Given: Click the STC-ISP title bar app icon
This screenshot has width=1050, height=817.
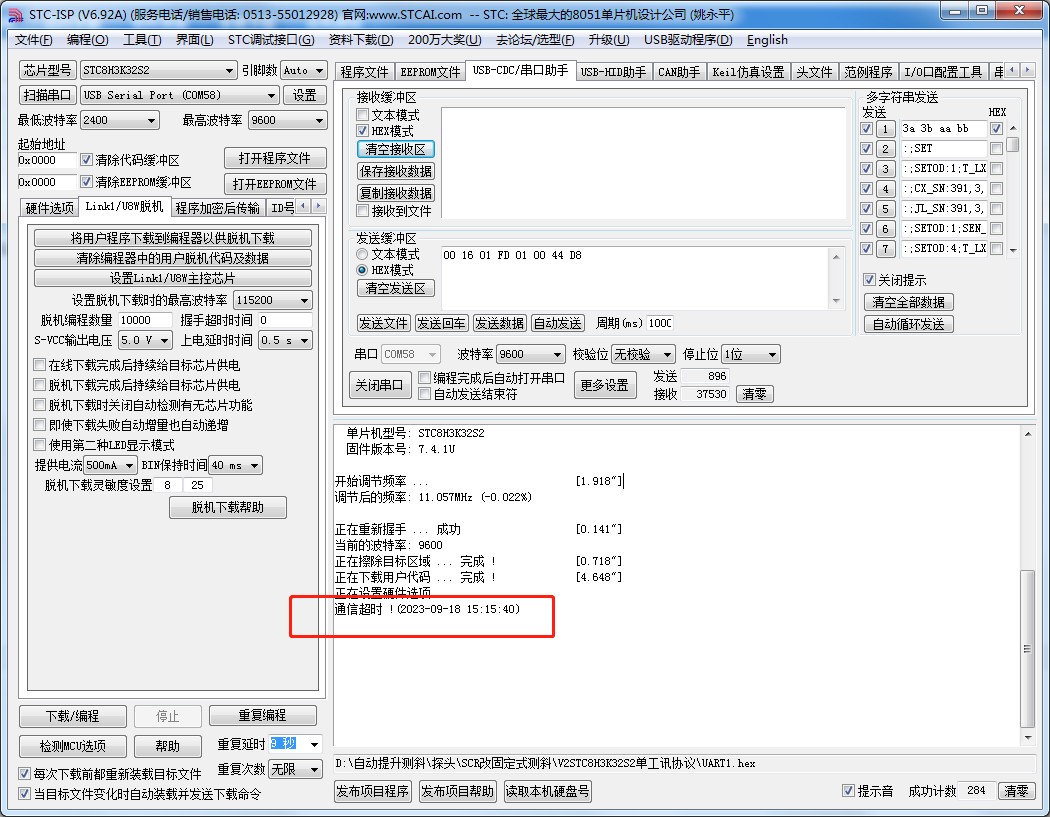Looking at the screenshot, I should click(14, 14).
